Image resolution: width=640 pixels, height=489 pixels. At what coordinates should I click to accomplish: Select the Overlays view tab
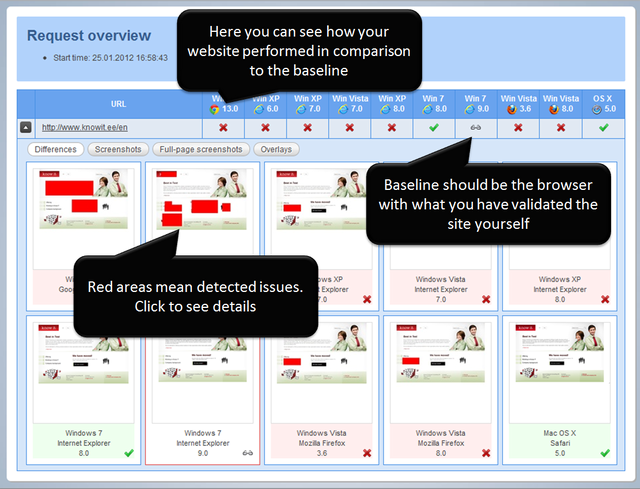coord(275,149)
